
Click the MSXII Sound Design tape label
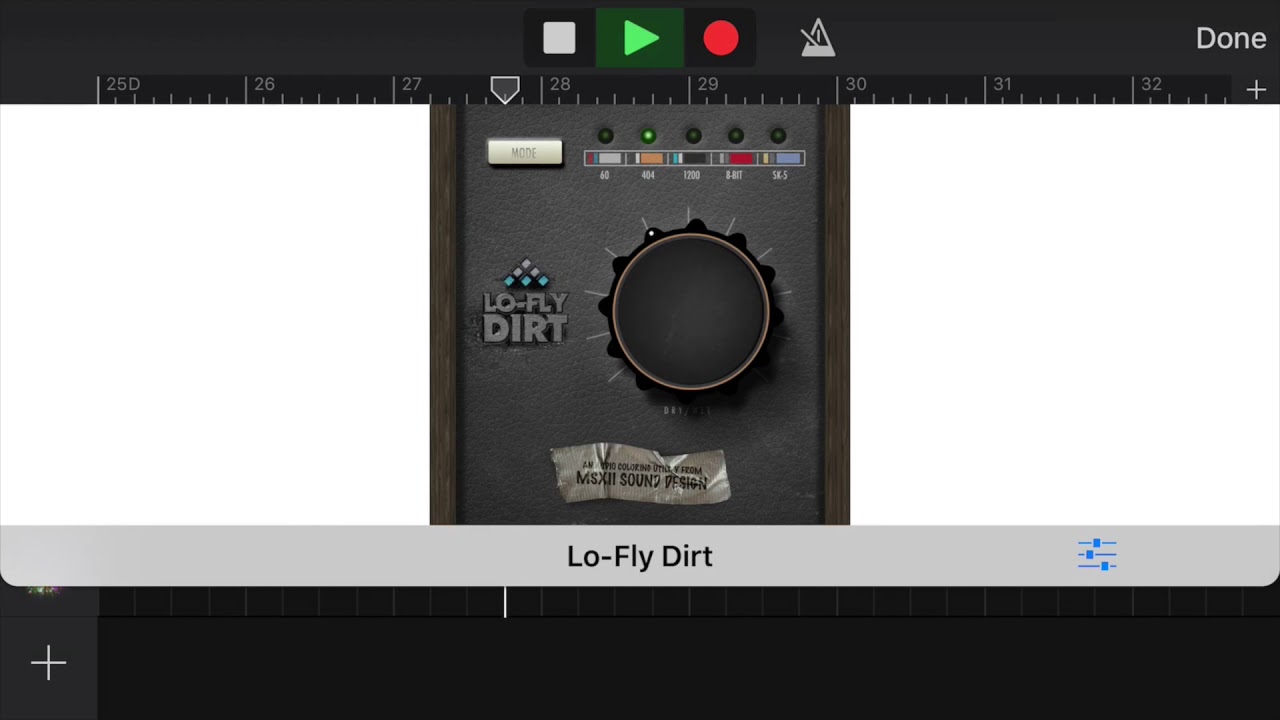640,473
